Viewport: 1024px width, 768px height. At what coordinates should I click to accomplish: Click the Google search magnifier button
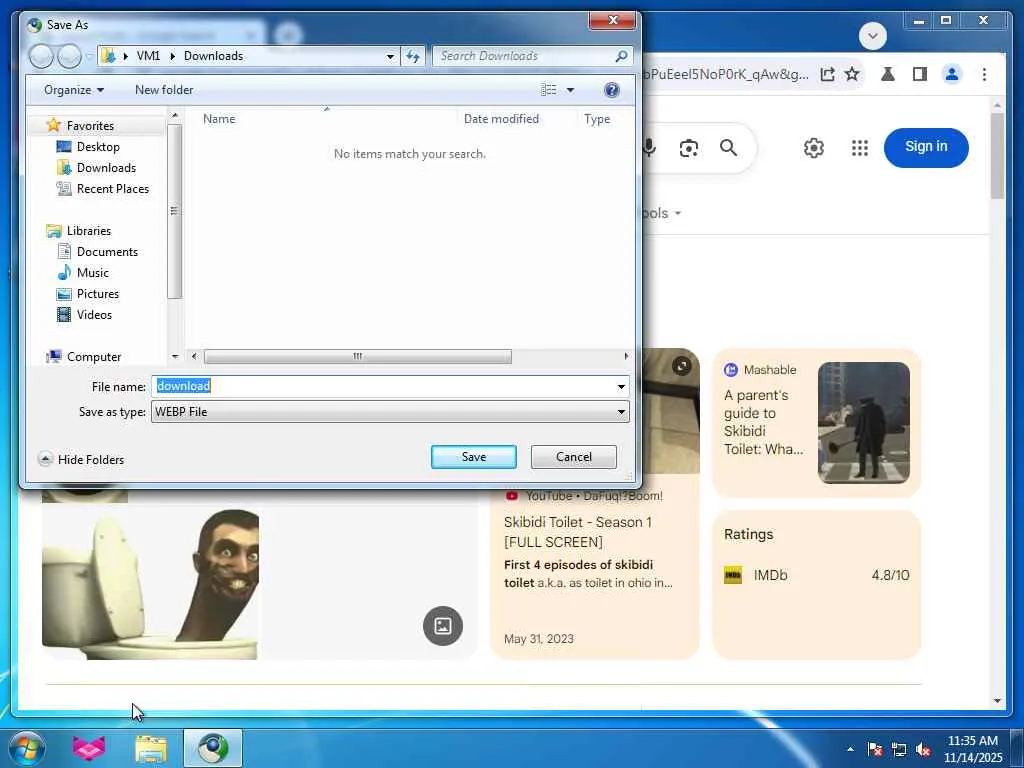[728, 148]
